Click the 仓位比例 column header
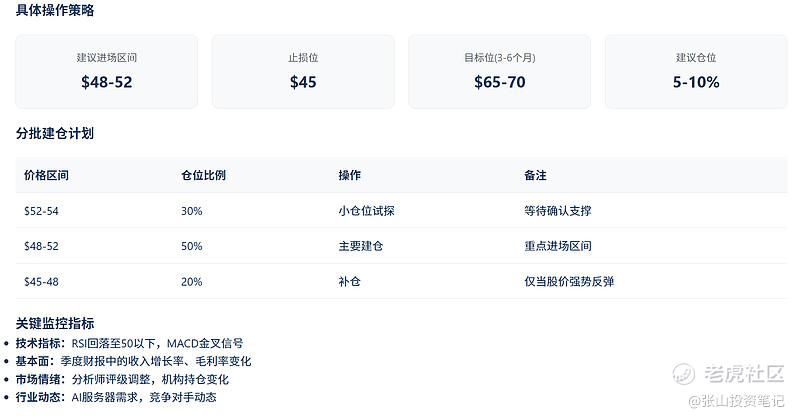This screenshot has height=420, width=800. point(203,175)
